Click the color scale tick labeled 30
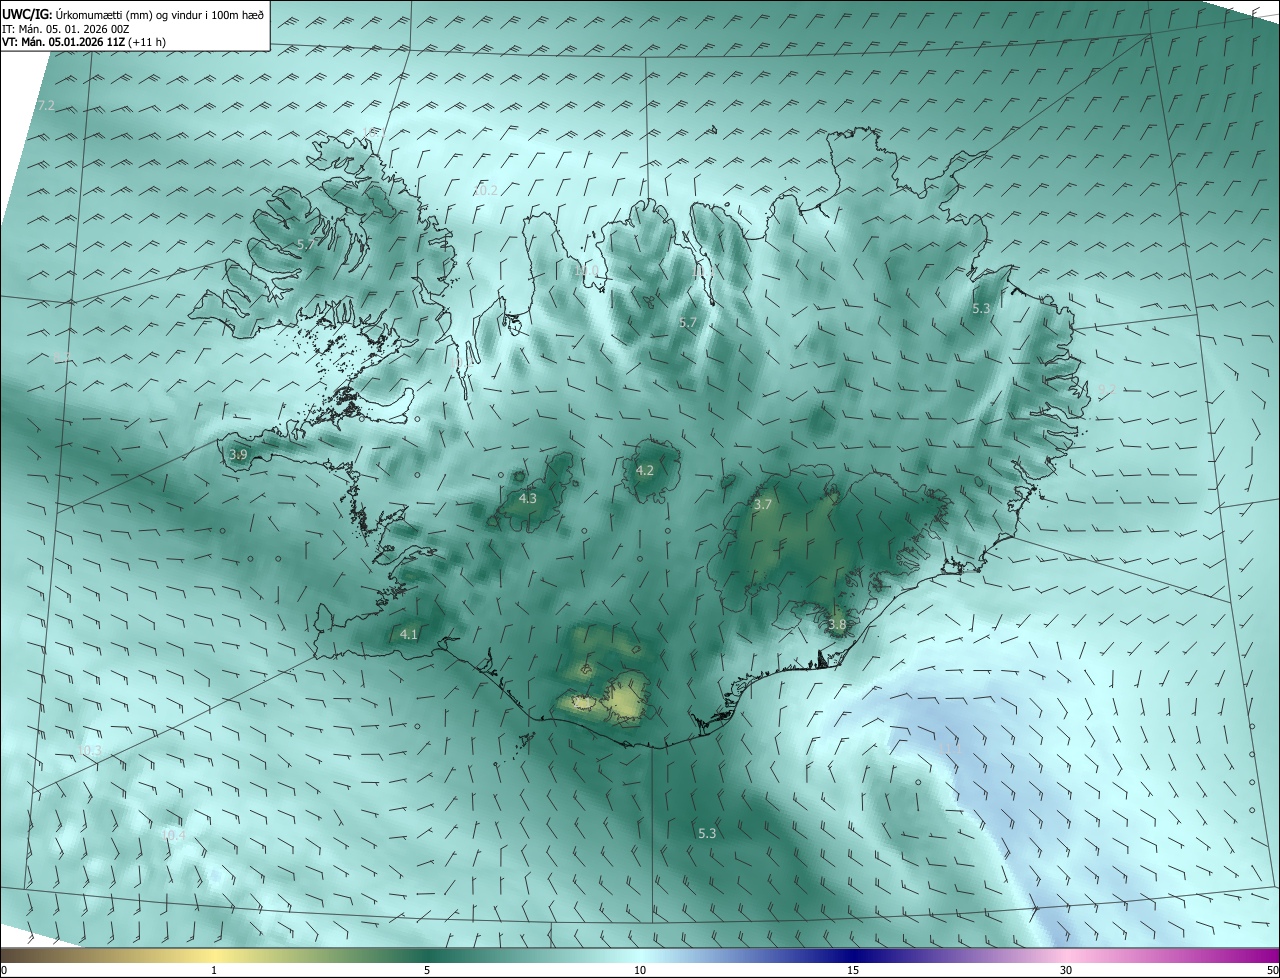1280x978 pixels. coord(1066,970)
